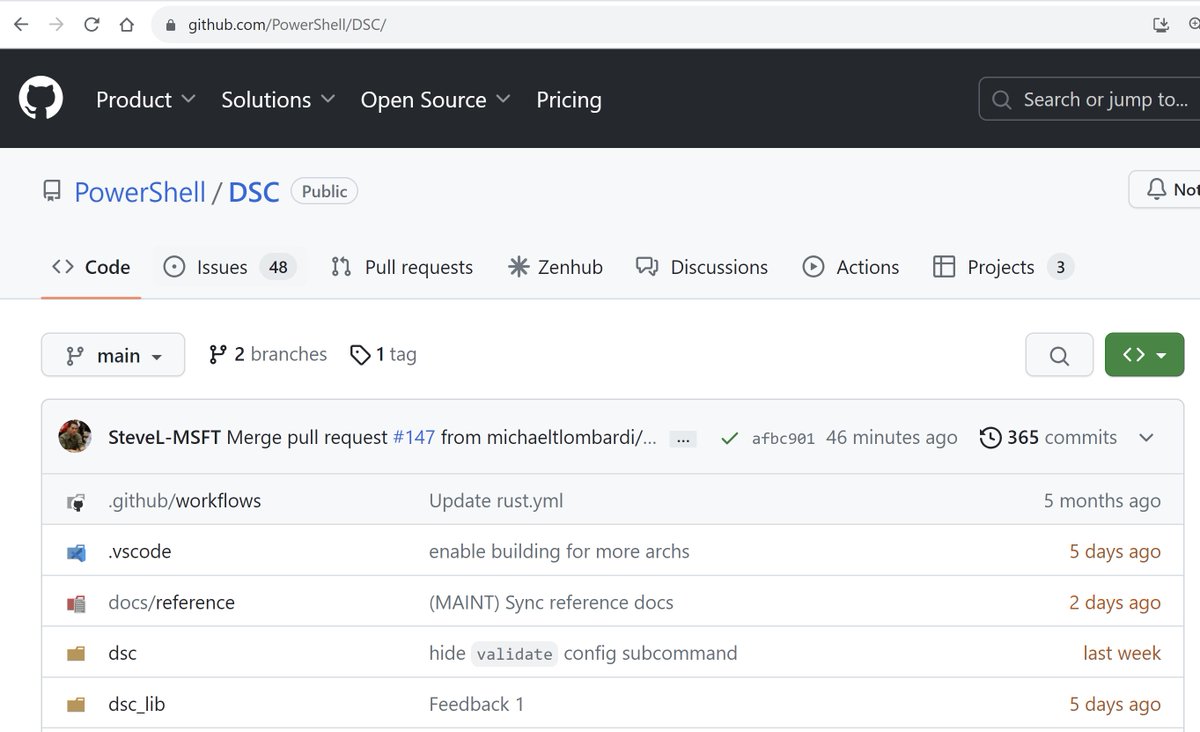
Task: Open the dsc folder
Action: click(x=122, y=654)
